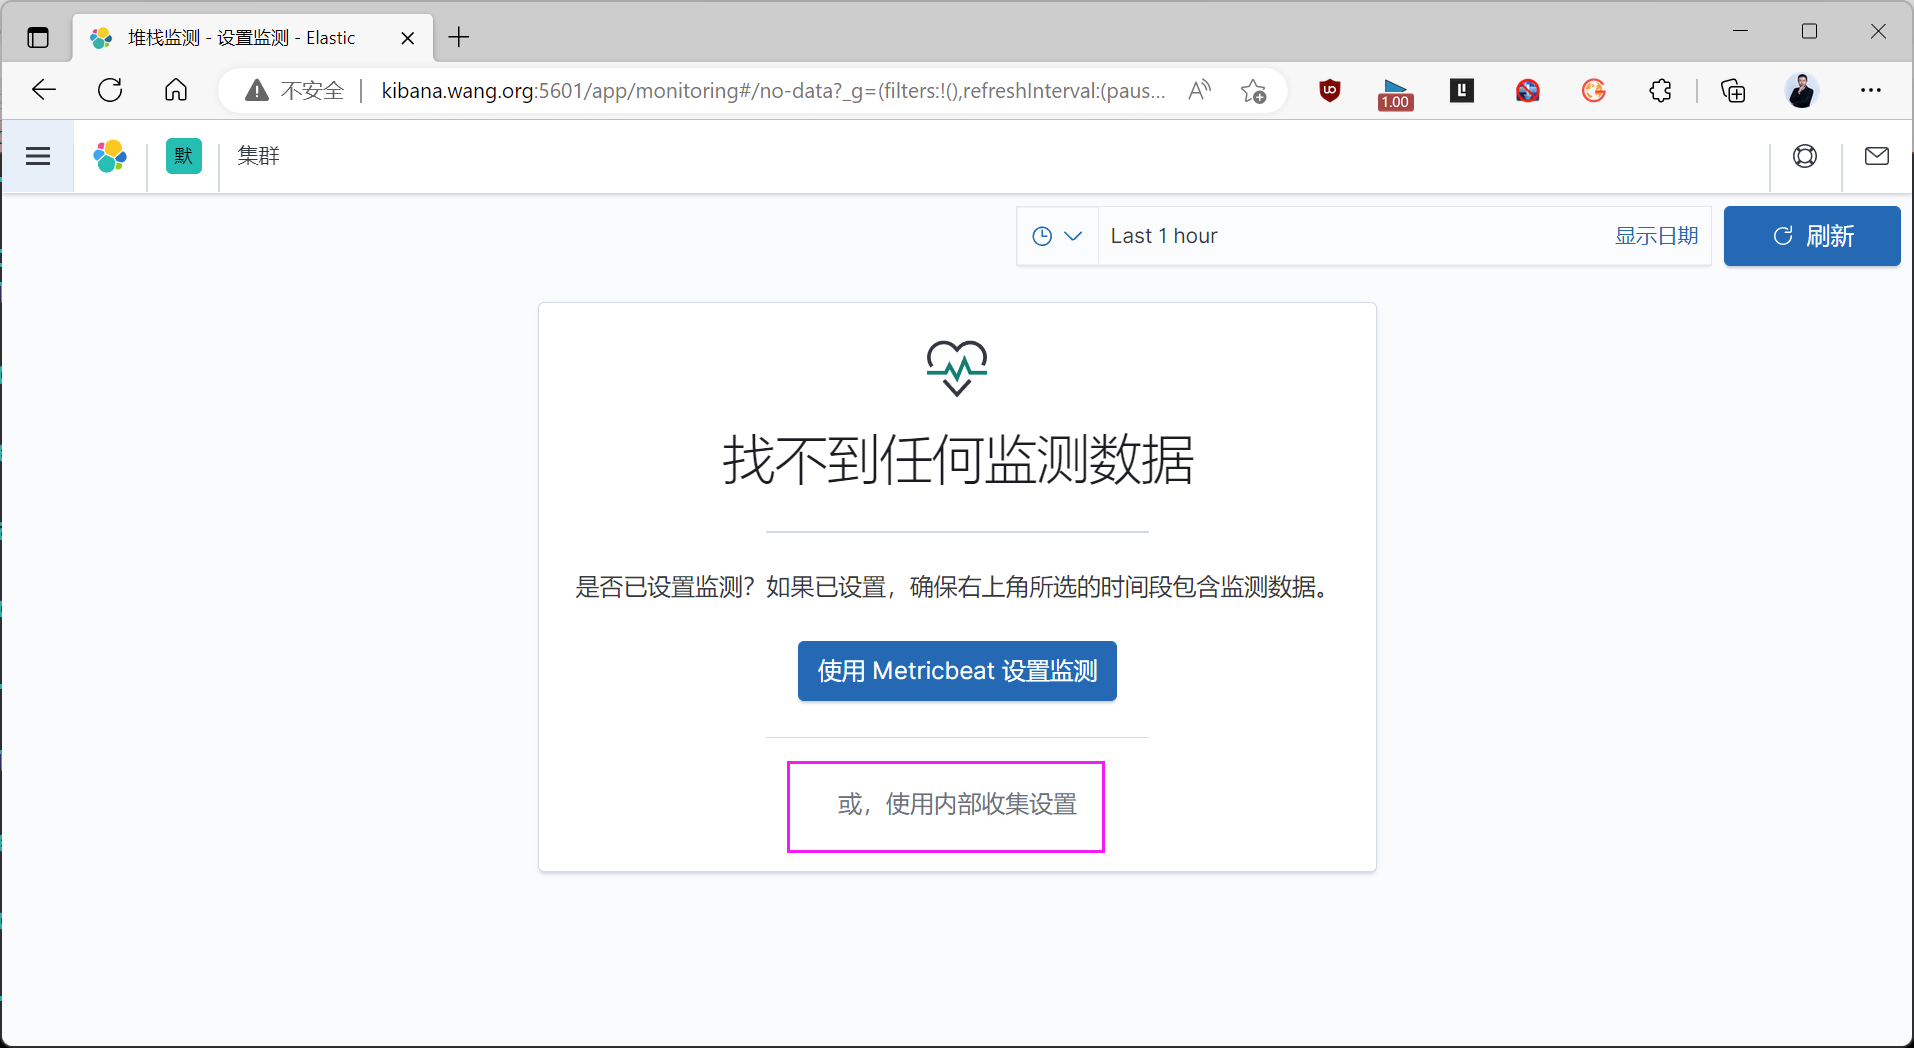Click the orange G extension icon
Viewport: 1914px width, 1048px height.
[1594, 91]
